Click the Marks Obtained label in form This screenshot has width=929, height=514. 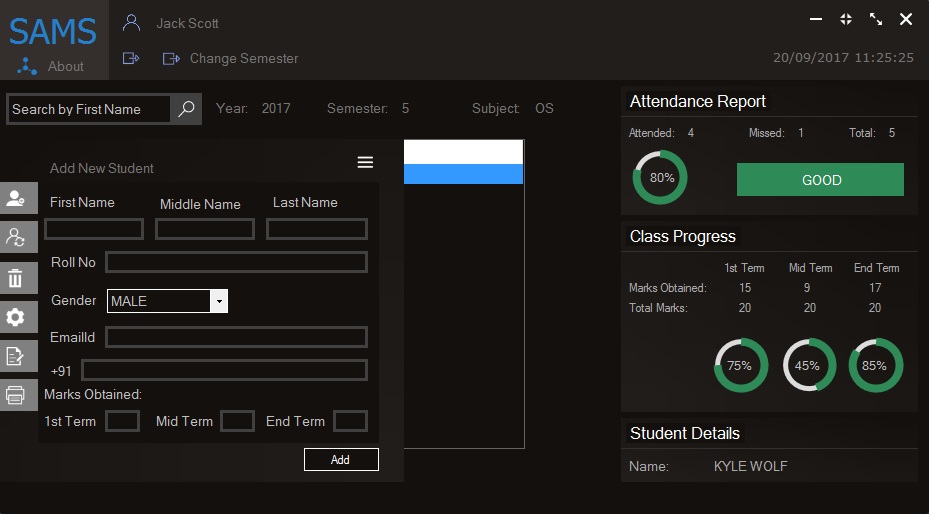93,394
